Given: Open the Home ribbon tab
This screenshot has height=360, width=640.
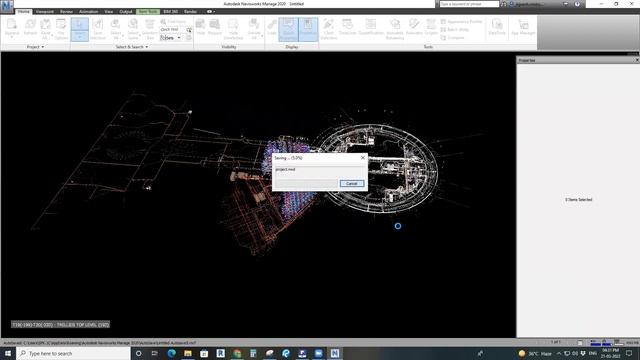Looking at the screenshot, I should pyautogui.click(x=24, y=11).
